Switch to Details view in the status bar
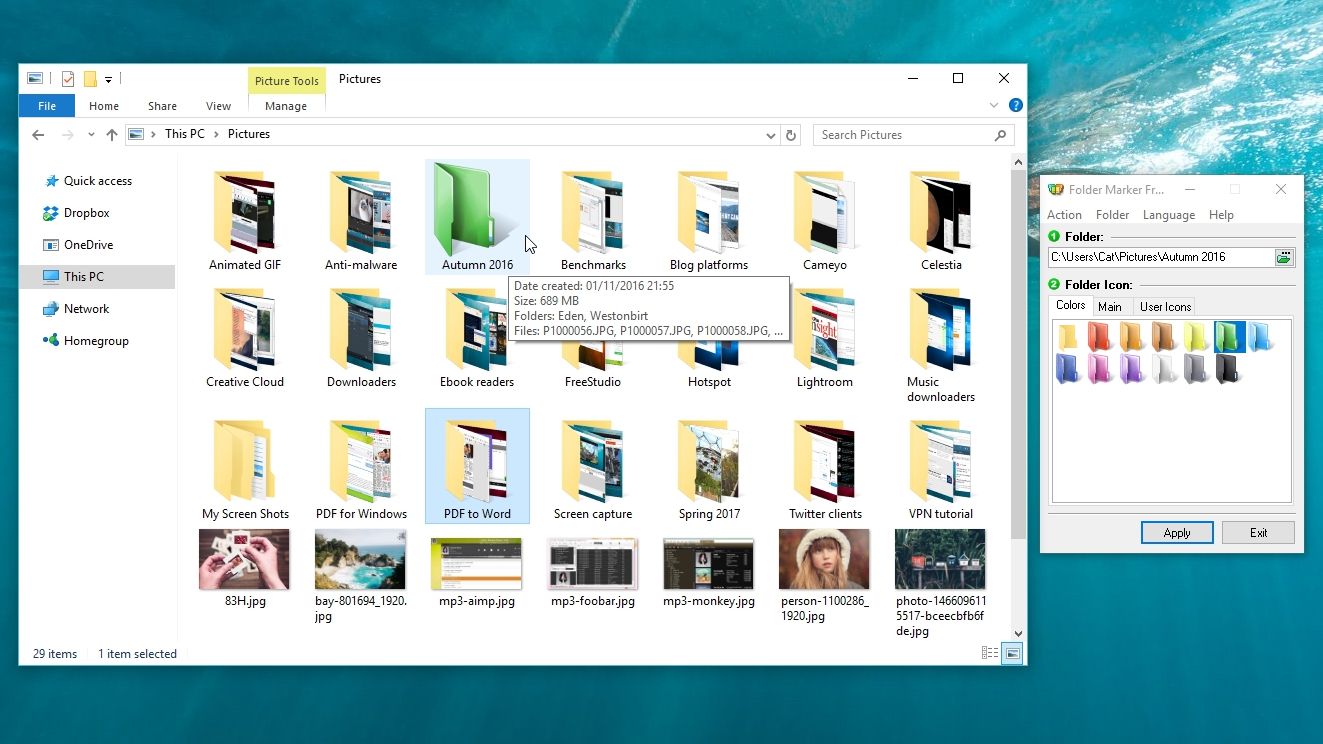This screenshot has width=1323, height=744. [x=990, y=652]
